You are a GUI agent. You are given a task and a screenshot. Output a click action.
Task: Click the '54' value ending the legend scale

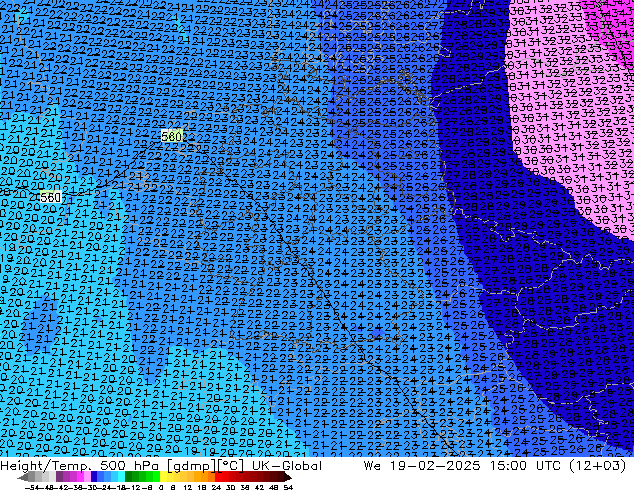[288, 487]
